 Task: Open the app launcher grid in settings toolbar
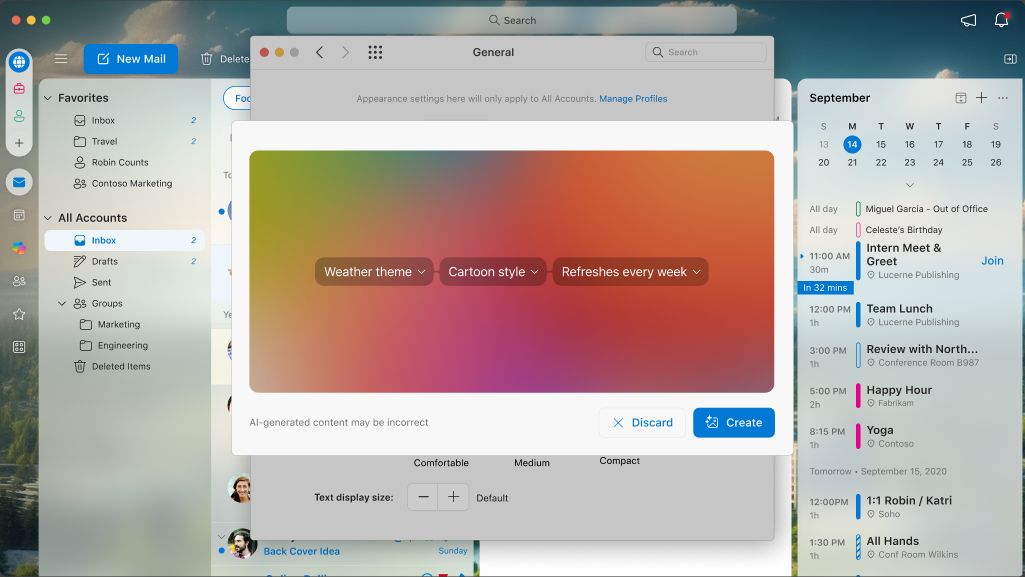click(x=375, y=52)
